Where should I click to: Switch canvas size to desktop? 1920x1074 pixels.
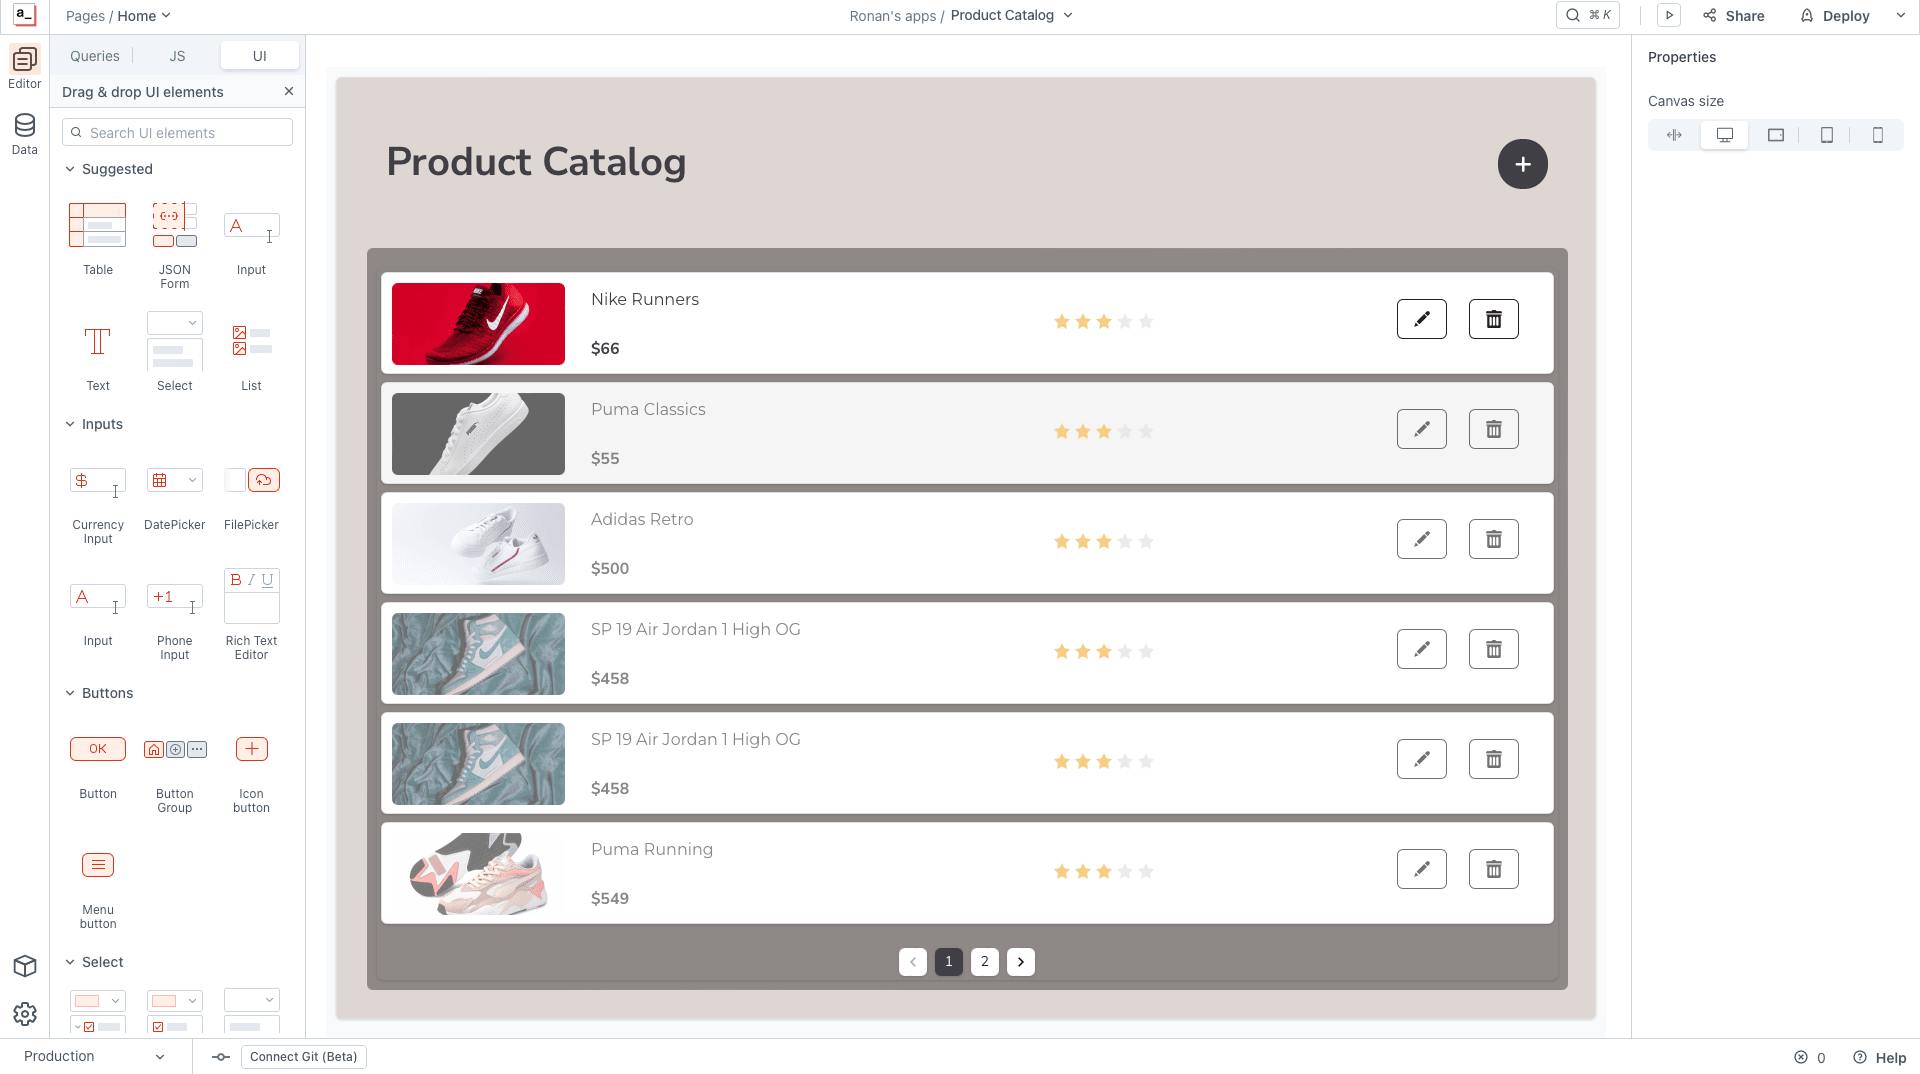1724,135
